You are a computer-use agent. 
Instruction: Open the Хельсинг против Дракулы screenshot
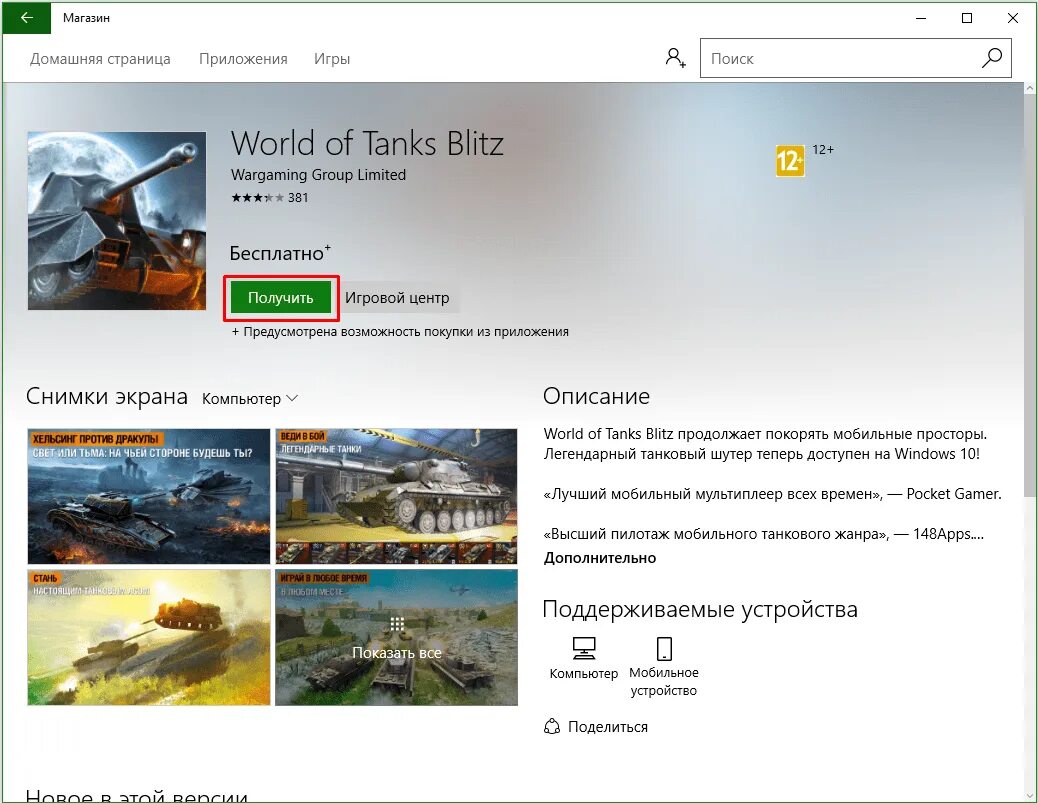coord(149,496)
